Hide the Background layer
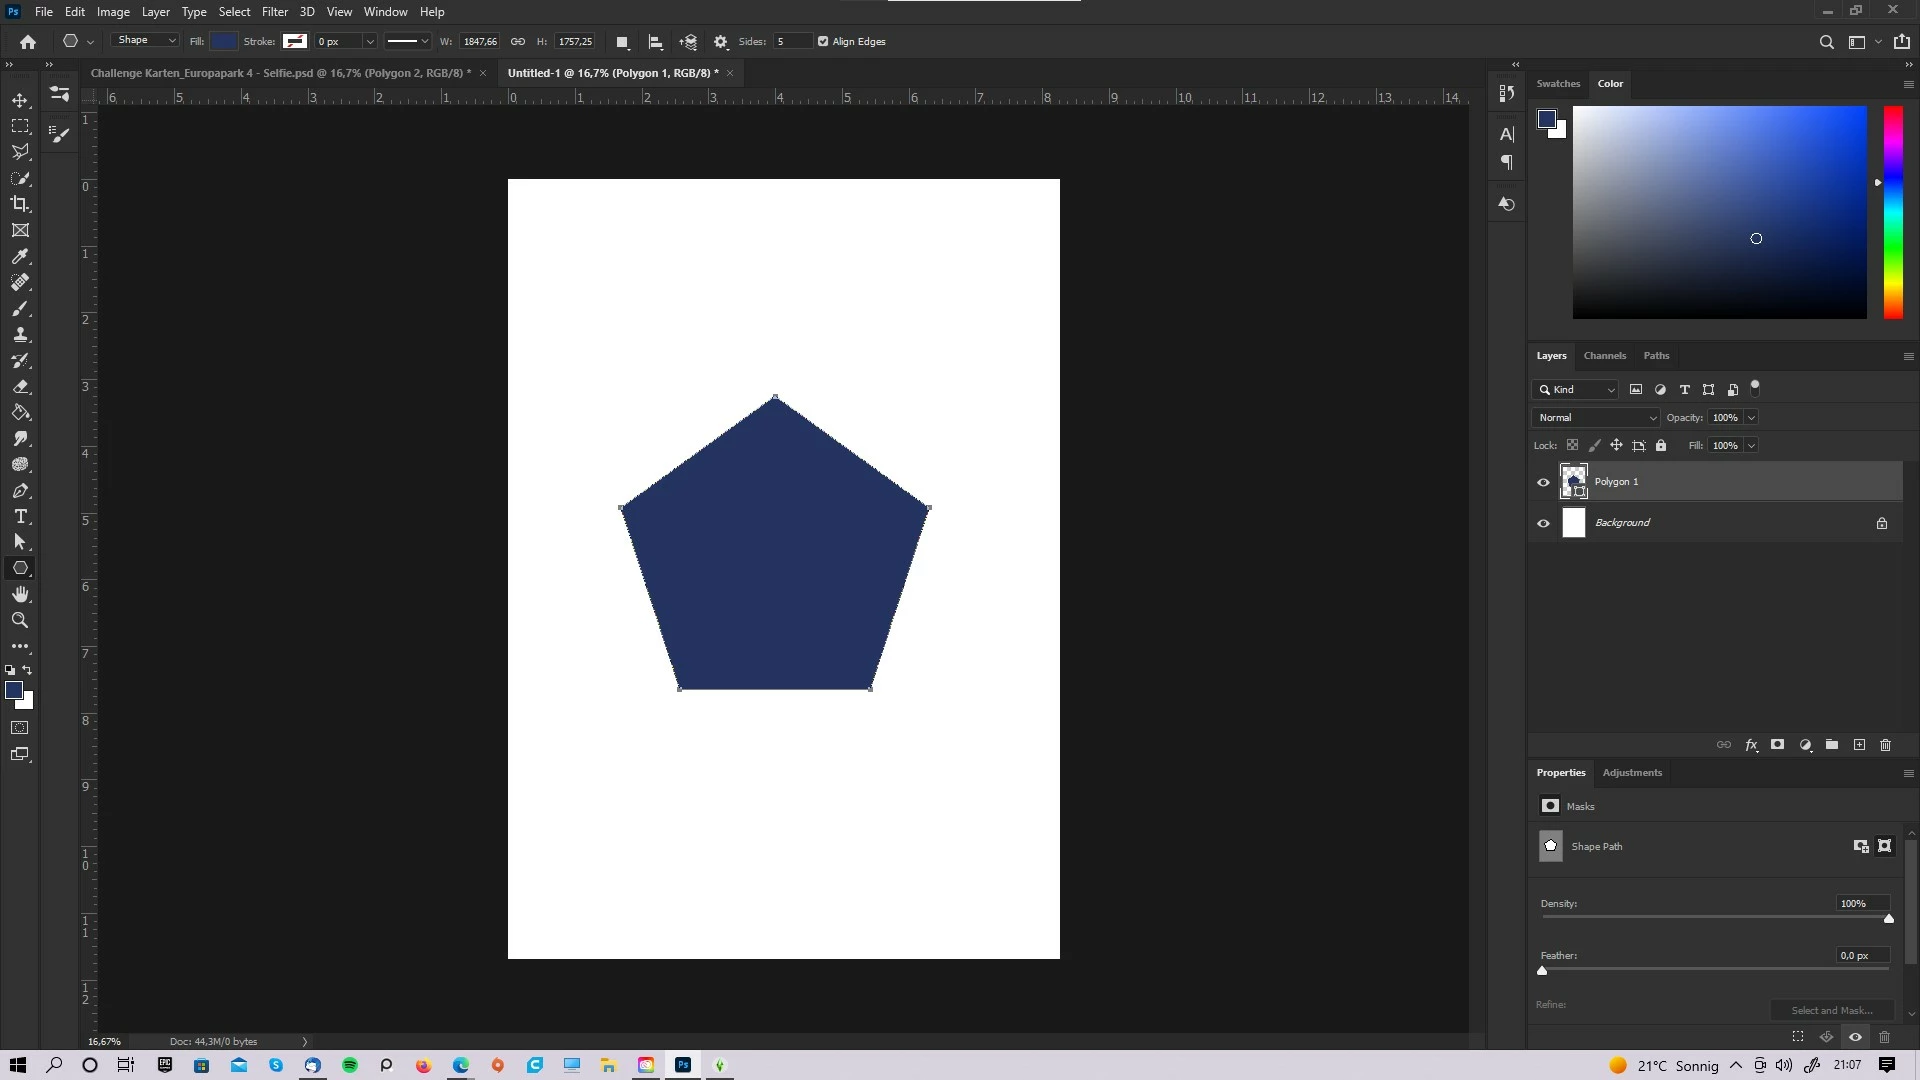This screenshot has width=1920, height=1080. [1543, 523]
